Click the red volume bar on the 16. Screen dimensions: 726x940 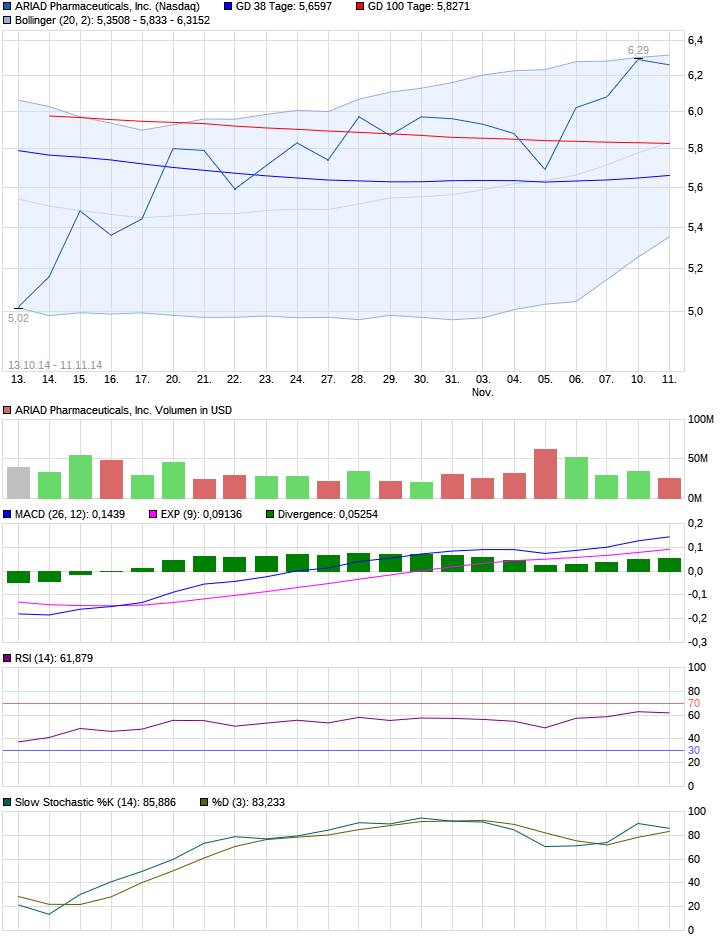(112, 480)
